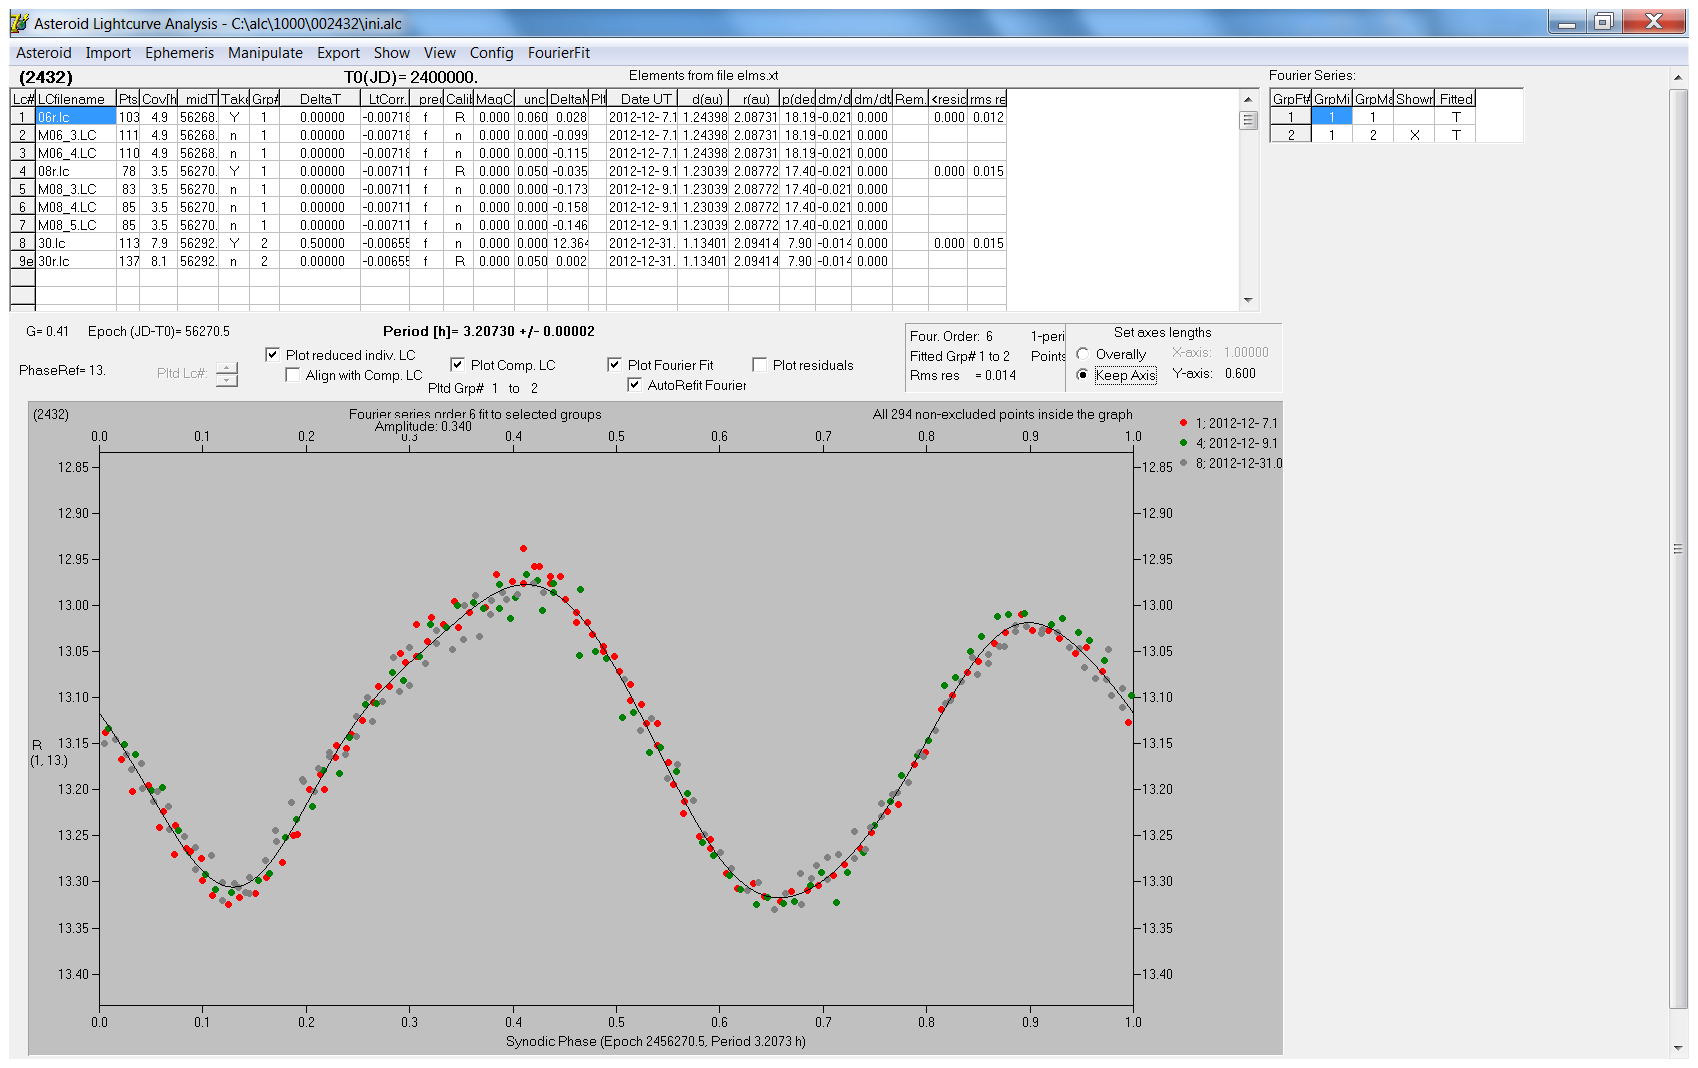Open the FourierFit menu
The image size is (1698, 1068).
(559, 53)
